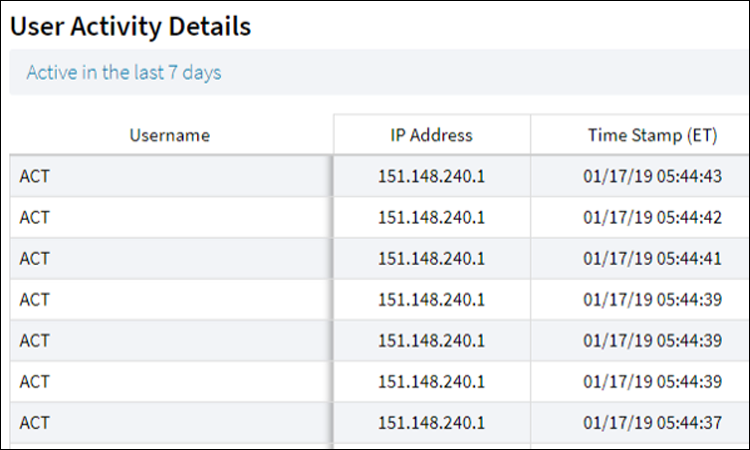Screen dimensions: 750x450
Task: Select the IP address in the 05:44:43 row
Action: click(431, 176)
